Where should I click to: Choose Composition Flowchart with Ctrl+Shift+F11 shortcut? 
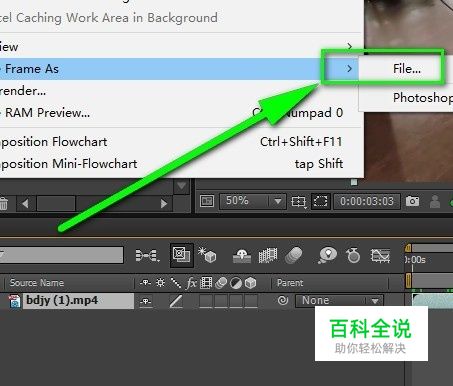180,142
